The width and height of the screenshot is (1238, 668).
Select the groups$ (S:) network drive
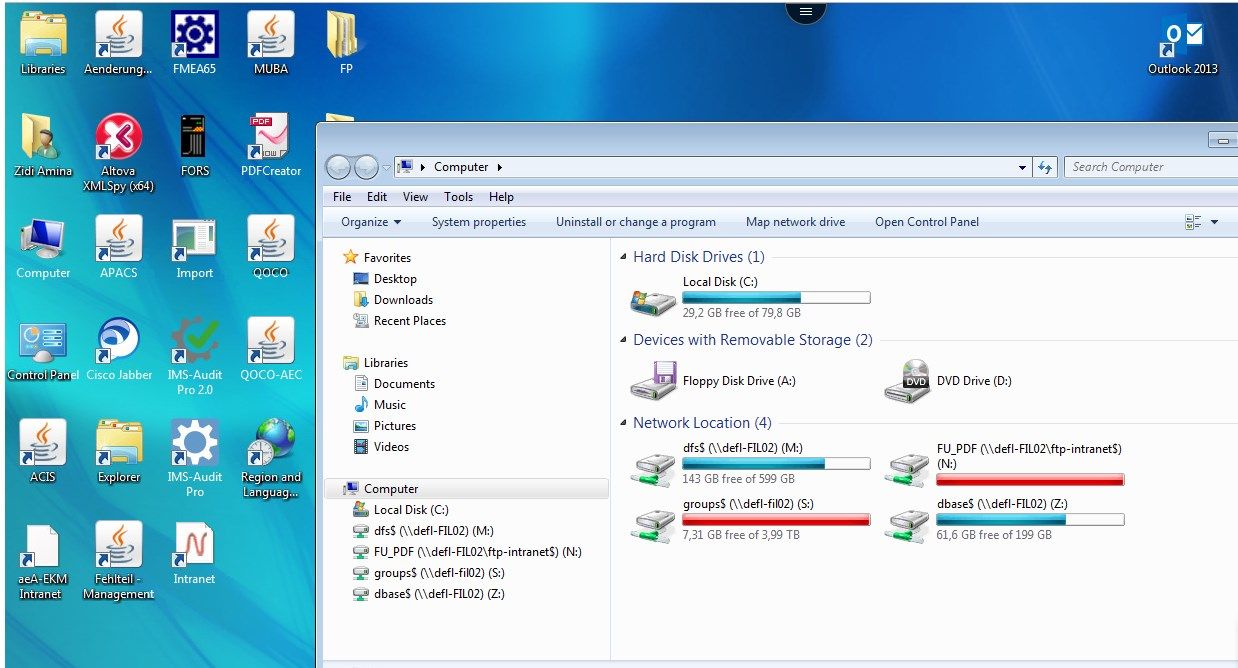point(750,521)
